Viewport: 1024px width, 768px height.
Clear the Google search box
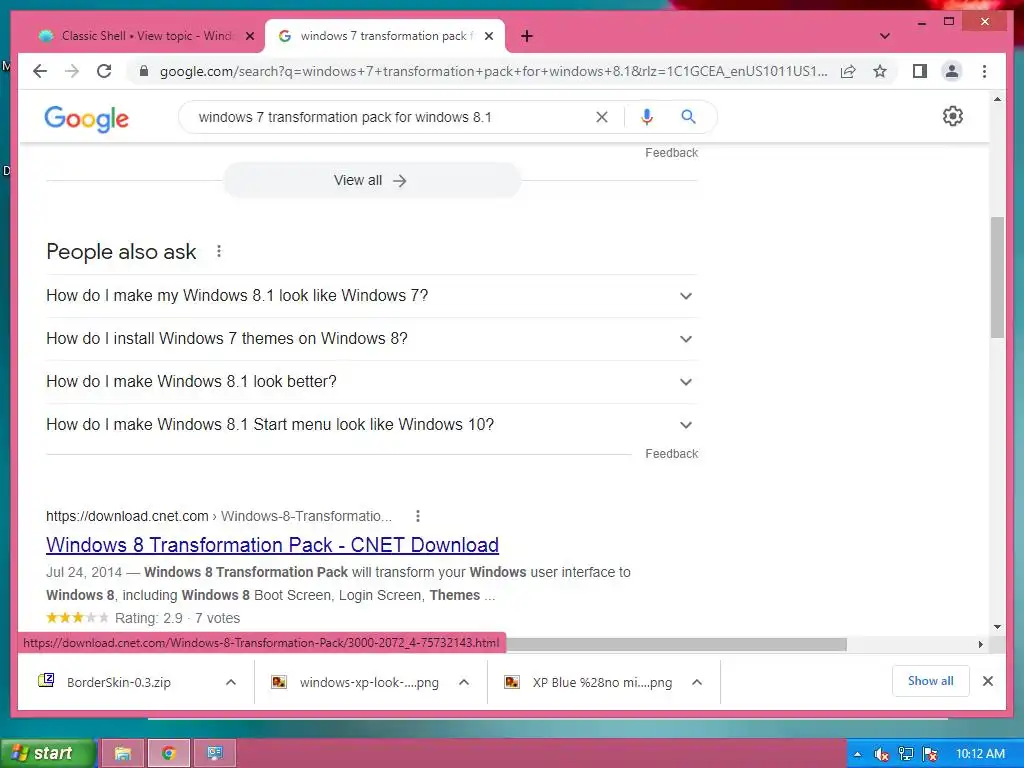coord(601,117)
